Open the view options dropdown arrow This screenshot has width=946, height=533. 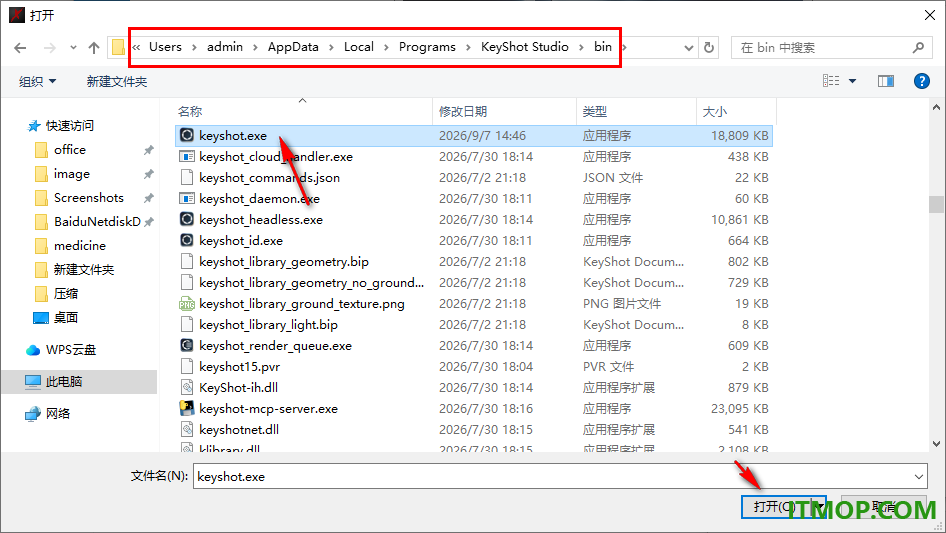click(852, 81)
